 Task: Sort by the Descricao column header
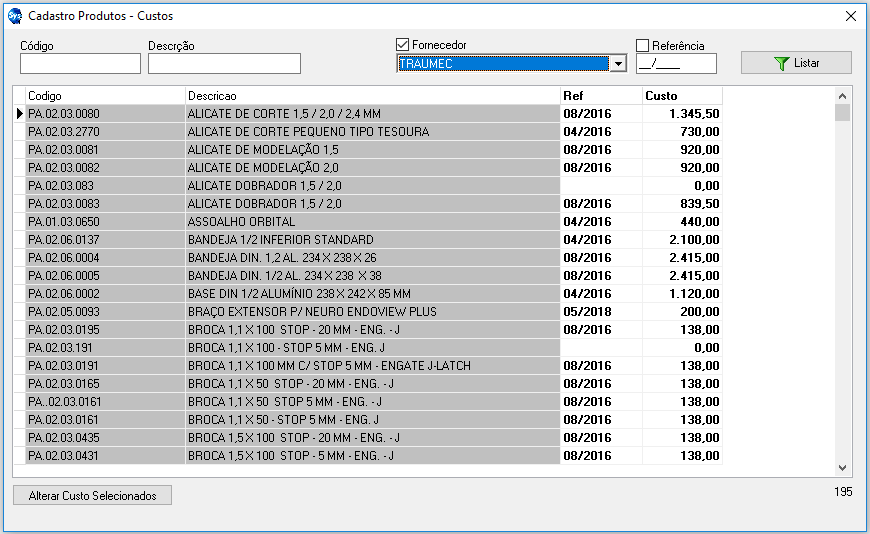tap(372, 96)
